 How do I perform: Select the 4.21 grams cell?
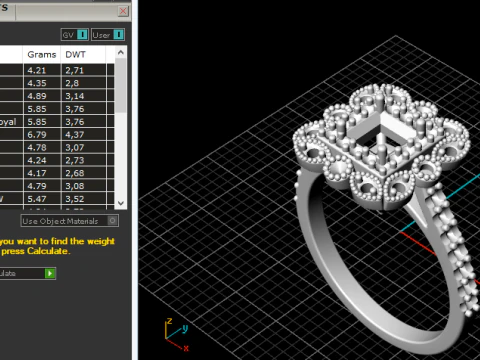click(42, 70)
